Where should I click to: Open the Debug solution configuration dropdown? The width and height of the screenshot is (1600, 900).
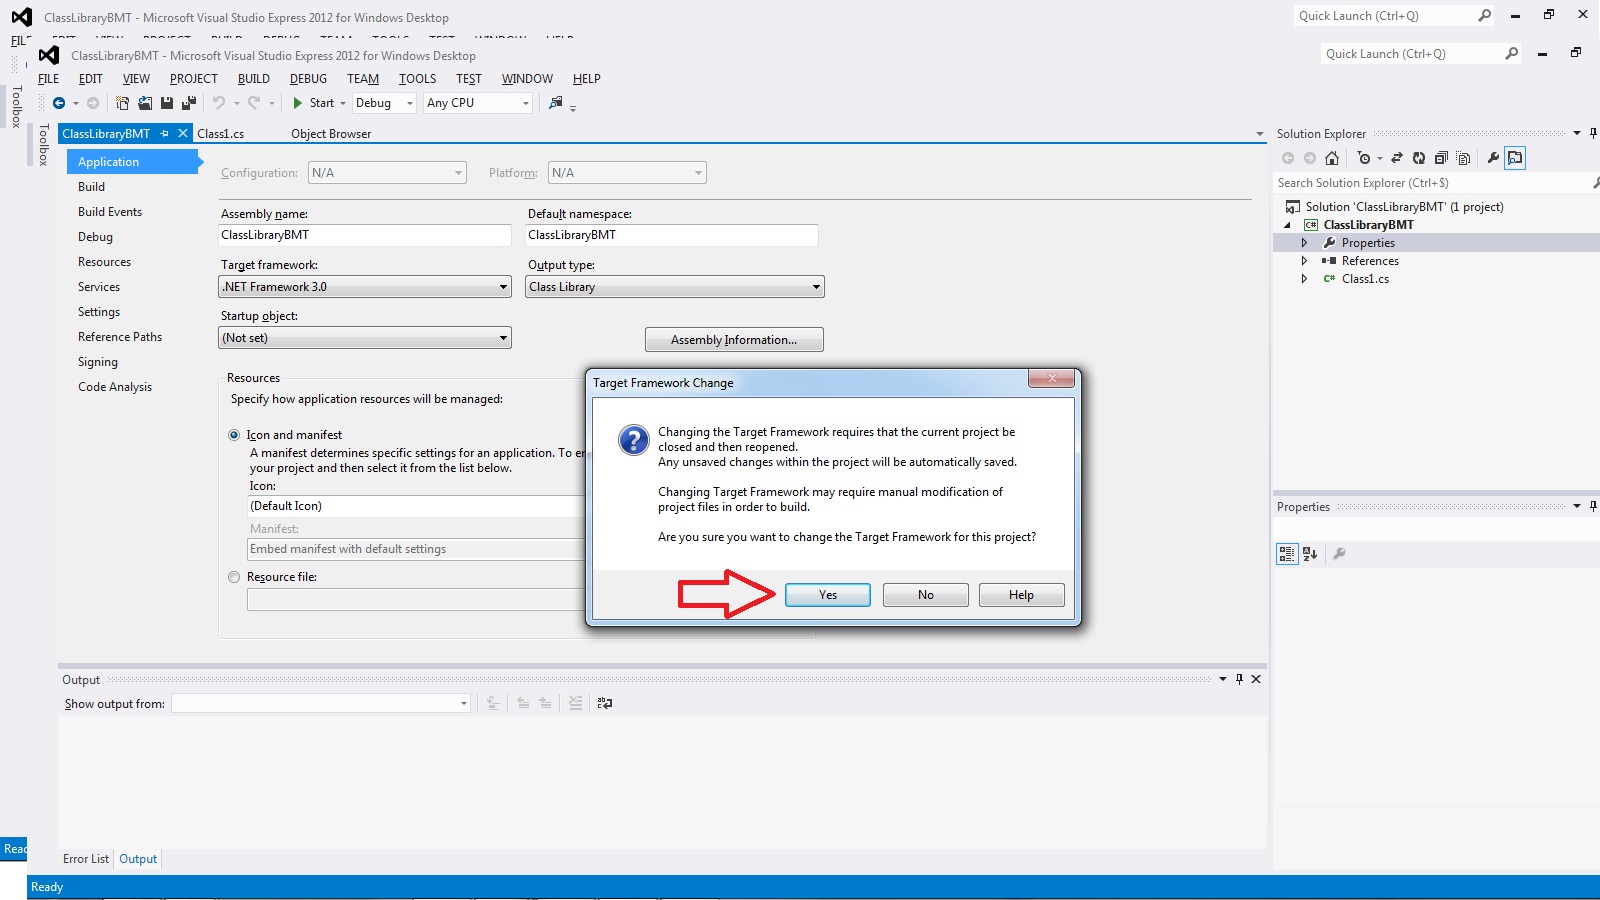(x=384, y=103)
